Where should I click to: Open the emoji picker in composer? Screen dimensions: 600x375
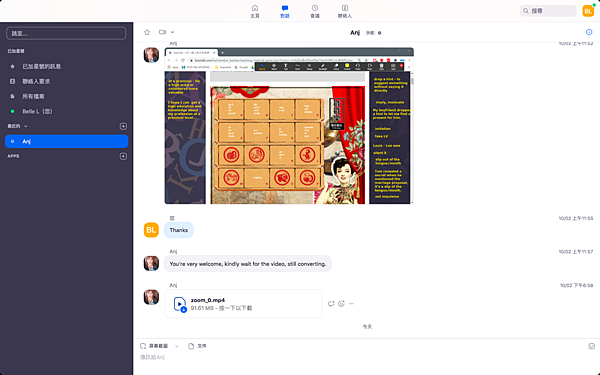(591, 346)
